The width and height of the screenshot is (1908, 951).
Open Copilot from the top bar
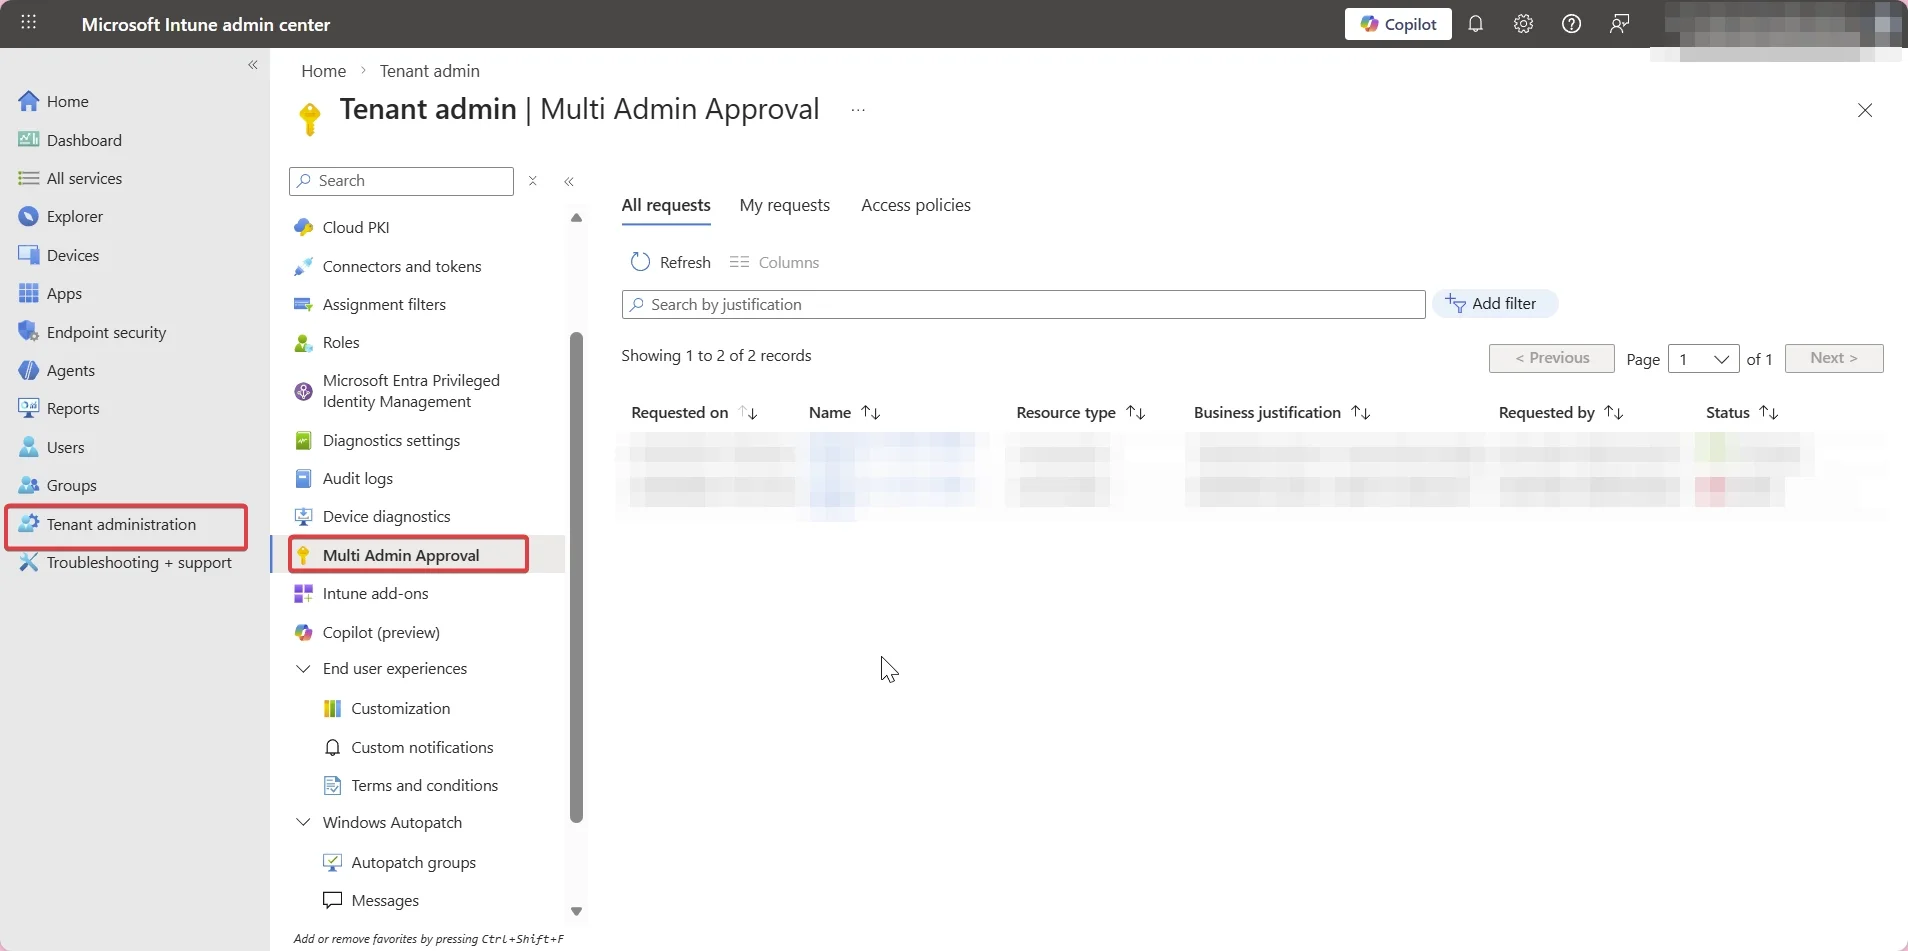(1398, 24)
